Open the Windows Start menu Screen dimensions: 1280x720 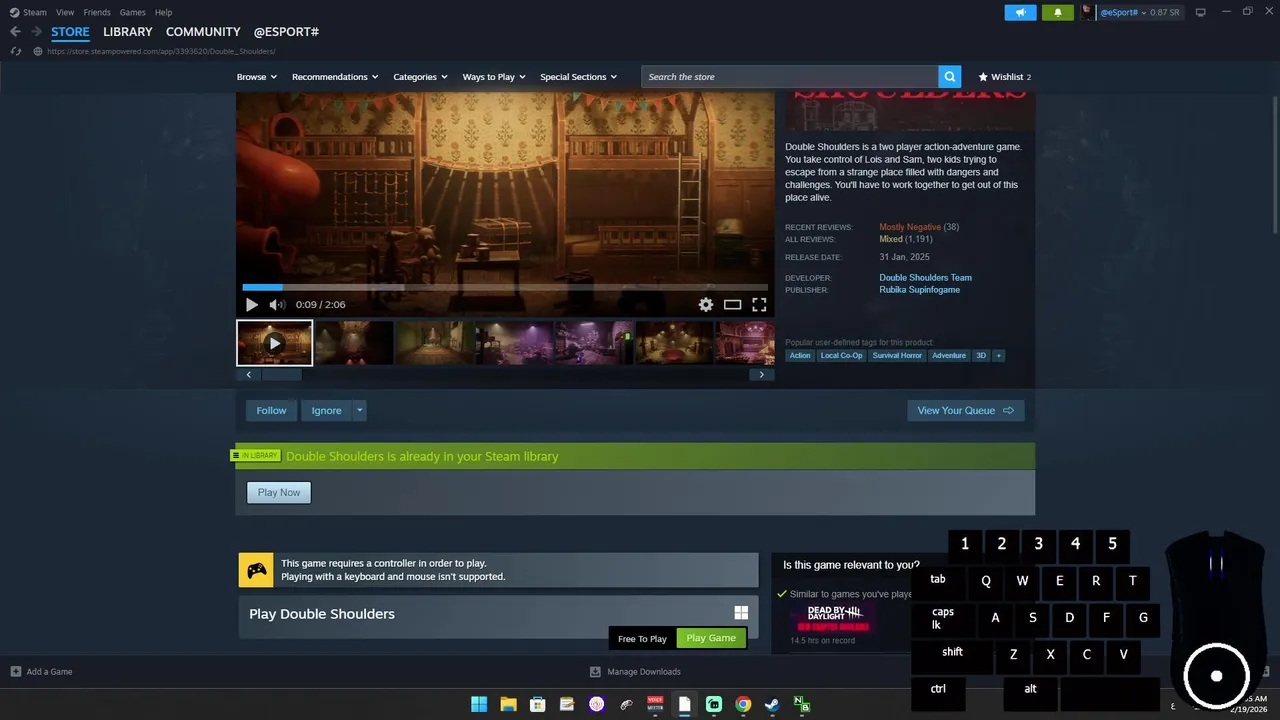(479, 704)
